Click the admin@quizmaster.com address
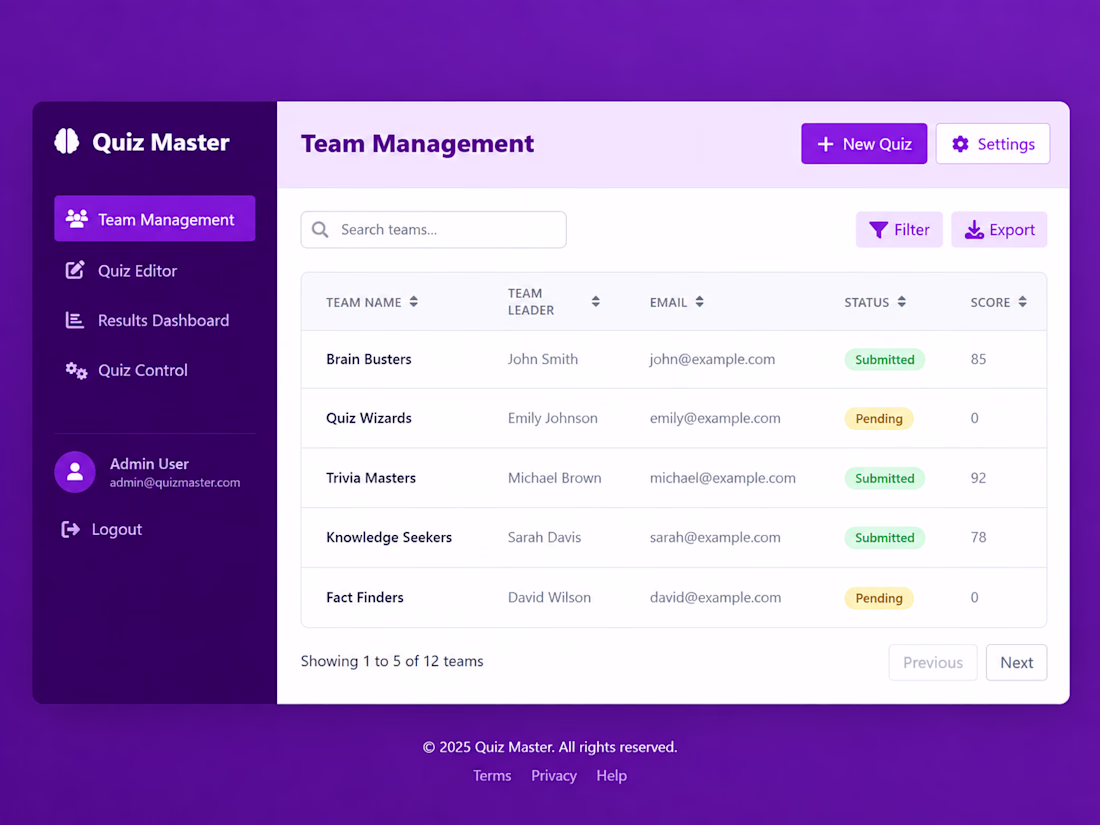 [175, 483]
